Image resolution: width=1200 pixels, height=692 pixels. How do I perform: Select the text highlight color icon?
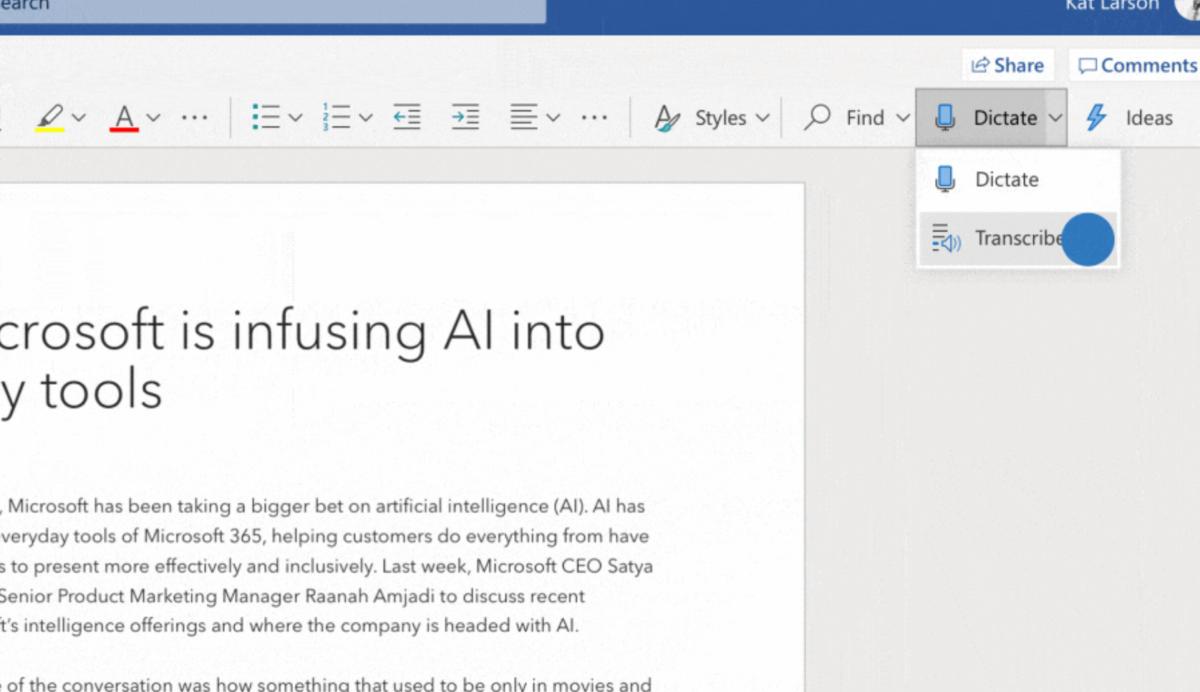[50, 118]
